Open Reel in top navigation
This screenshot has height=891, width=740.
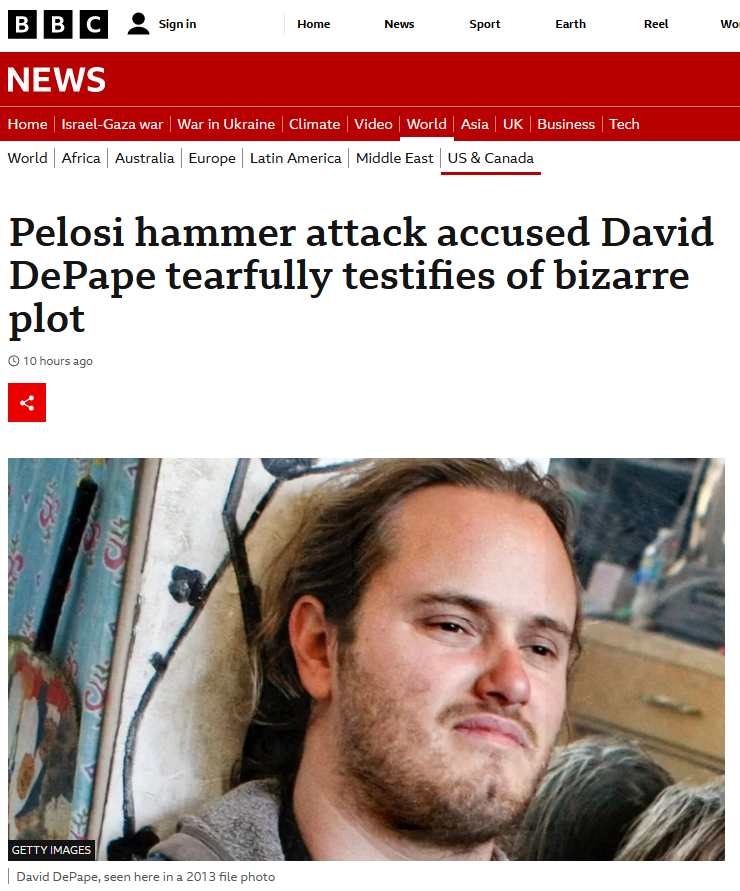(x=656, y=24)
